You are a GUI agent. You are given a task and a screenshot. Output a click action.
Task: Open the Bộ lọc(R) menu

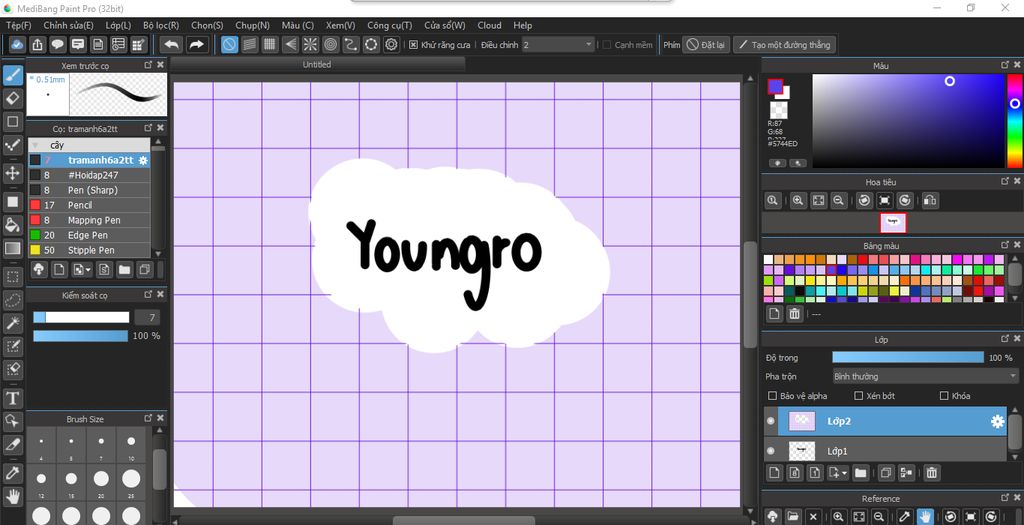pyautogui.click(x=161, y=25)
